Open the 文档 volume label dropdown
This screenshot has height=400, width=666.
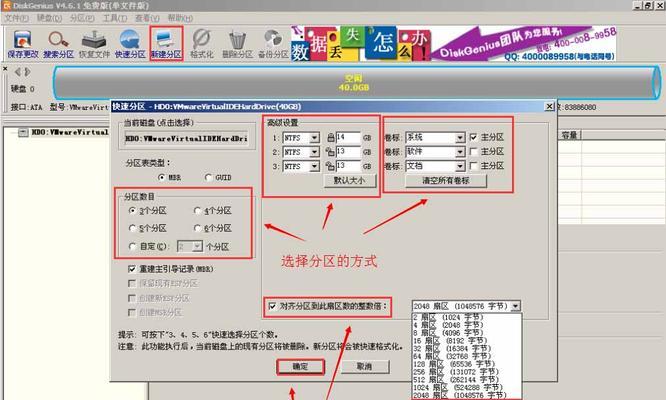[460, 166]
